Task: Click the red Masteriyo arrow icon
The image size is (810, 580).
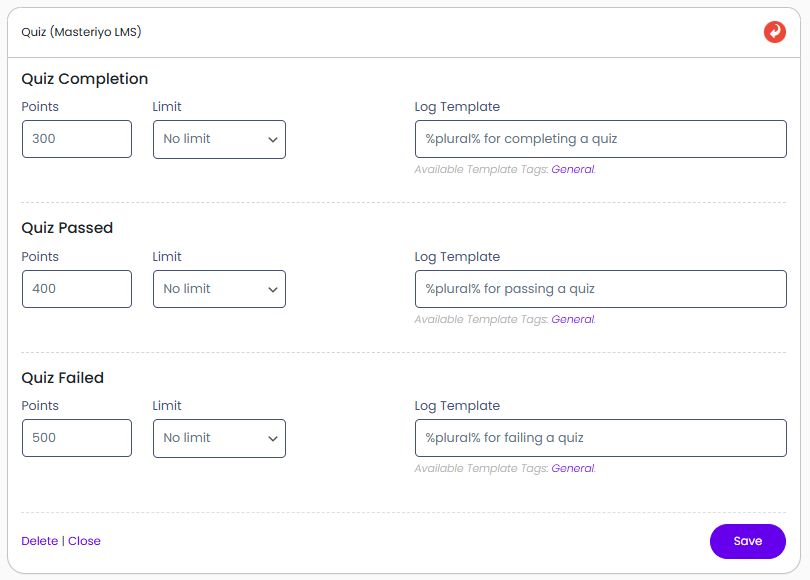Action: point(774,32)
